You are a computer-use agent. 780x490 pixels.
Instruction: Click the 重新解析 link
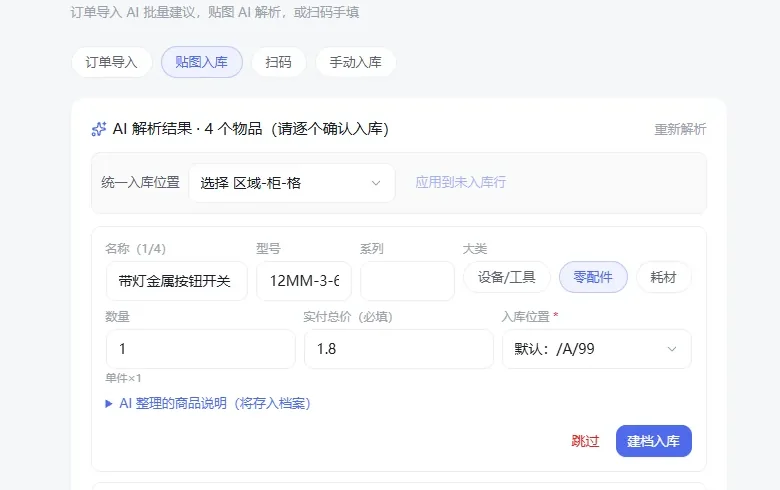pos(680,129)
